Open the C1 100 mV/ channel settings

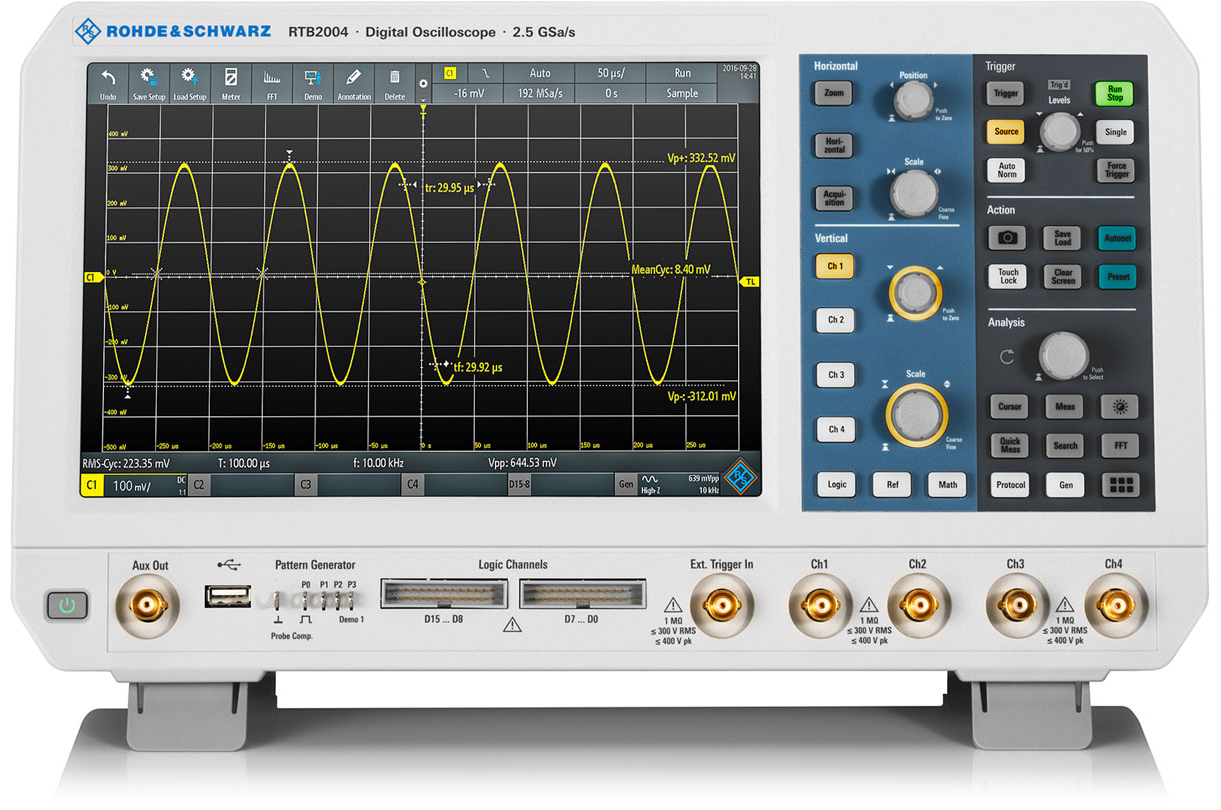click(134, 484)
